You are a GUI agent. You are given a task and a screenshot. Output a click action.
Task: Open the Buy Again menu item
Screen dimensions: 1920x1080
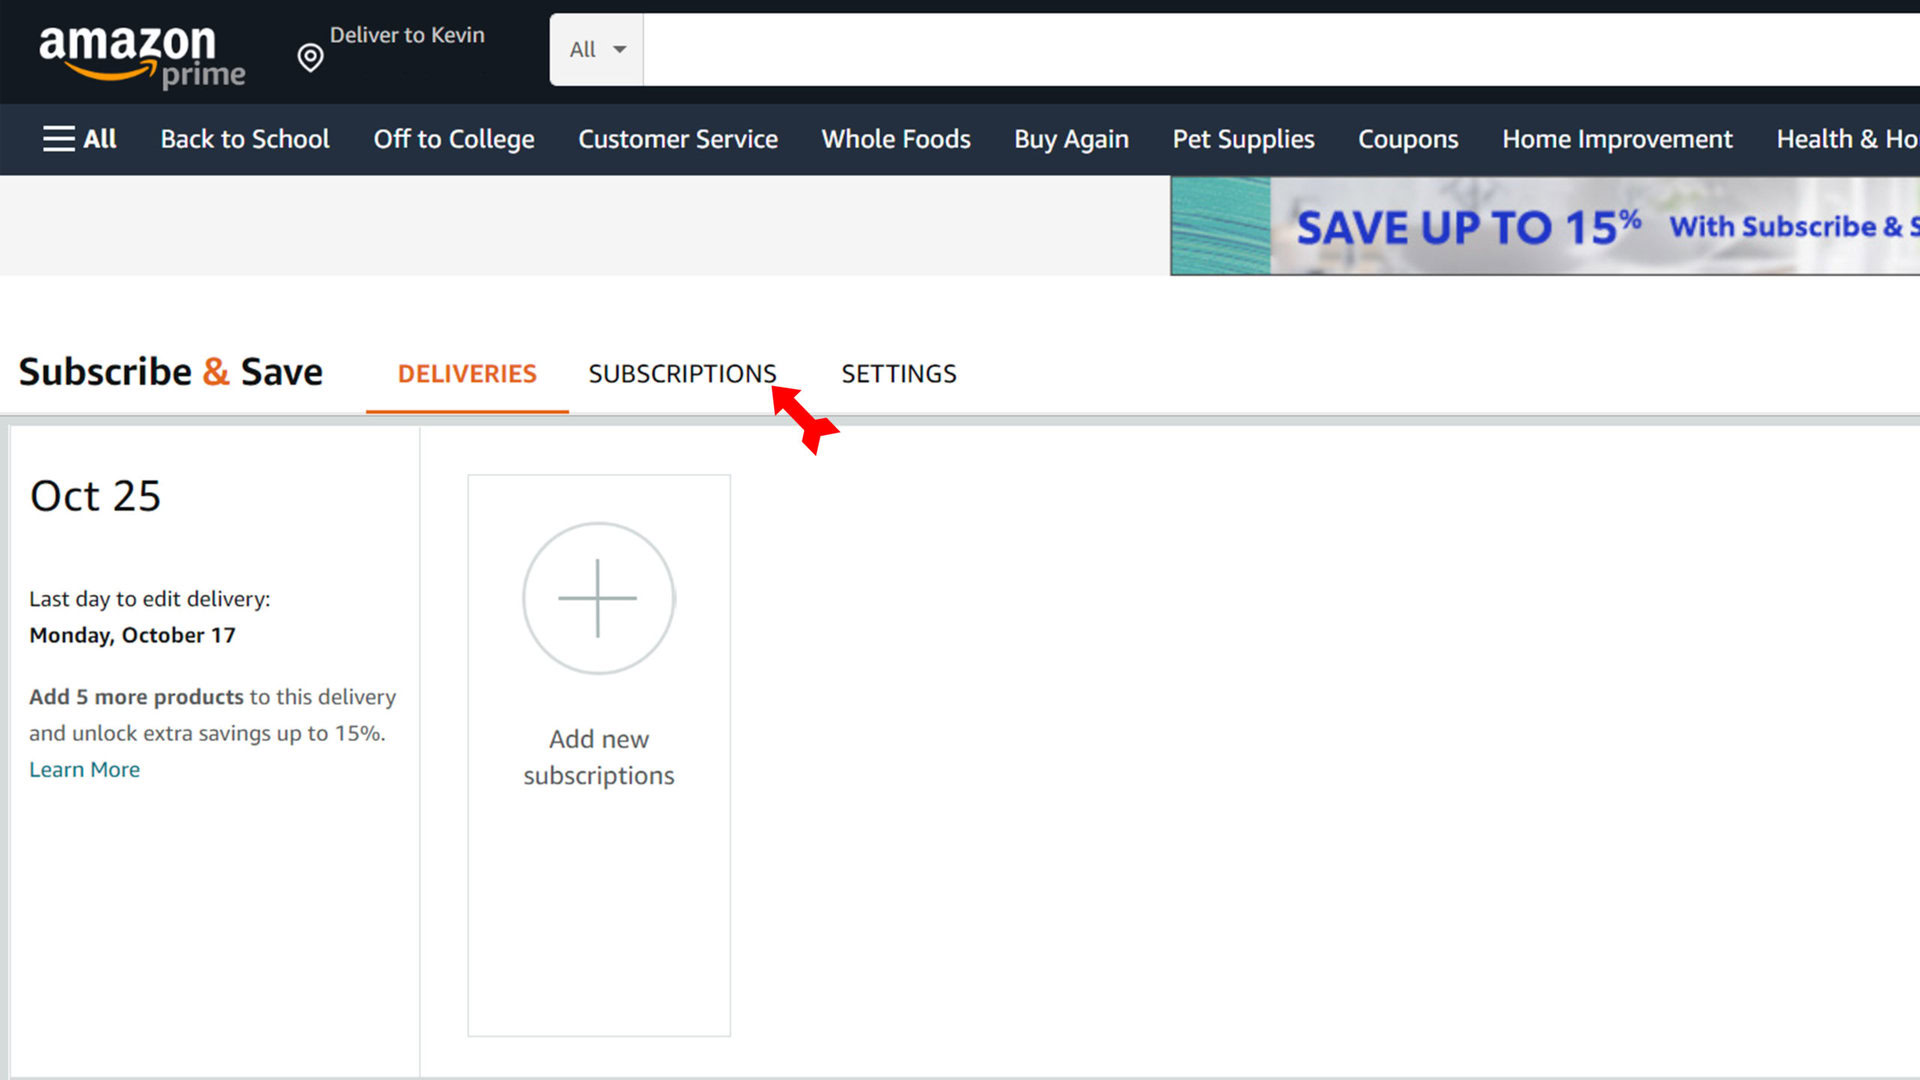(x=1072, y=138)
